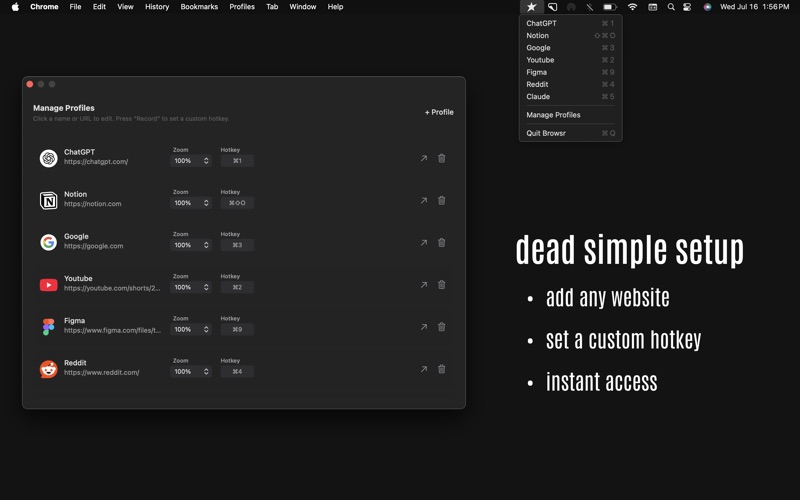Image resolution: width=800 pixels, height=500 pixels.
Task: Click the Browsr star menu bar icon
Action: 531,7
